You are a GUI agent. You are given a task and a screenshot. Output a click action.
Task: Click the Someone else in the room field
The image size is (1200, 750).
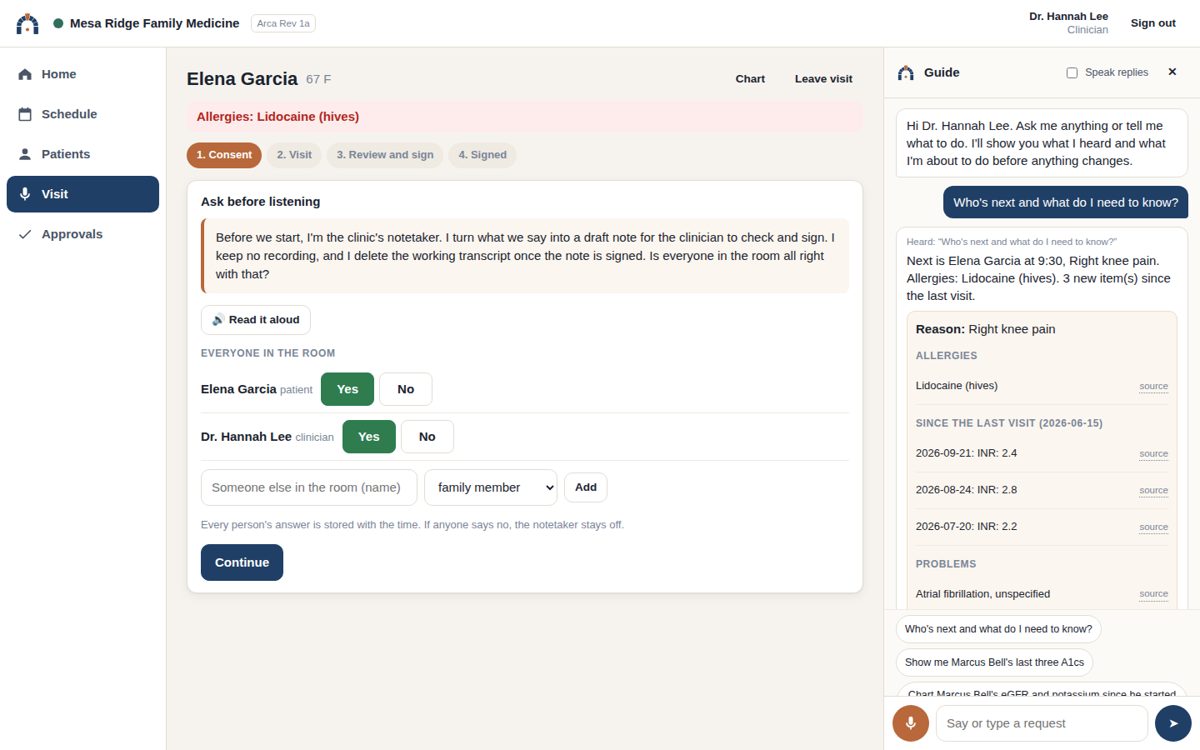tap(309, 487)
